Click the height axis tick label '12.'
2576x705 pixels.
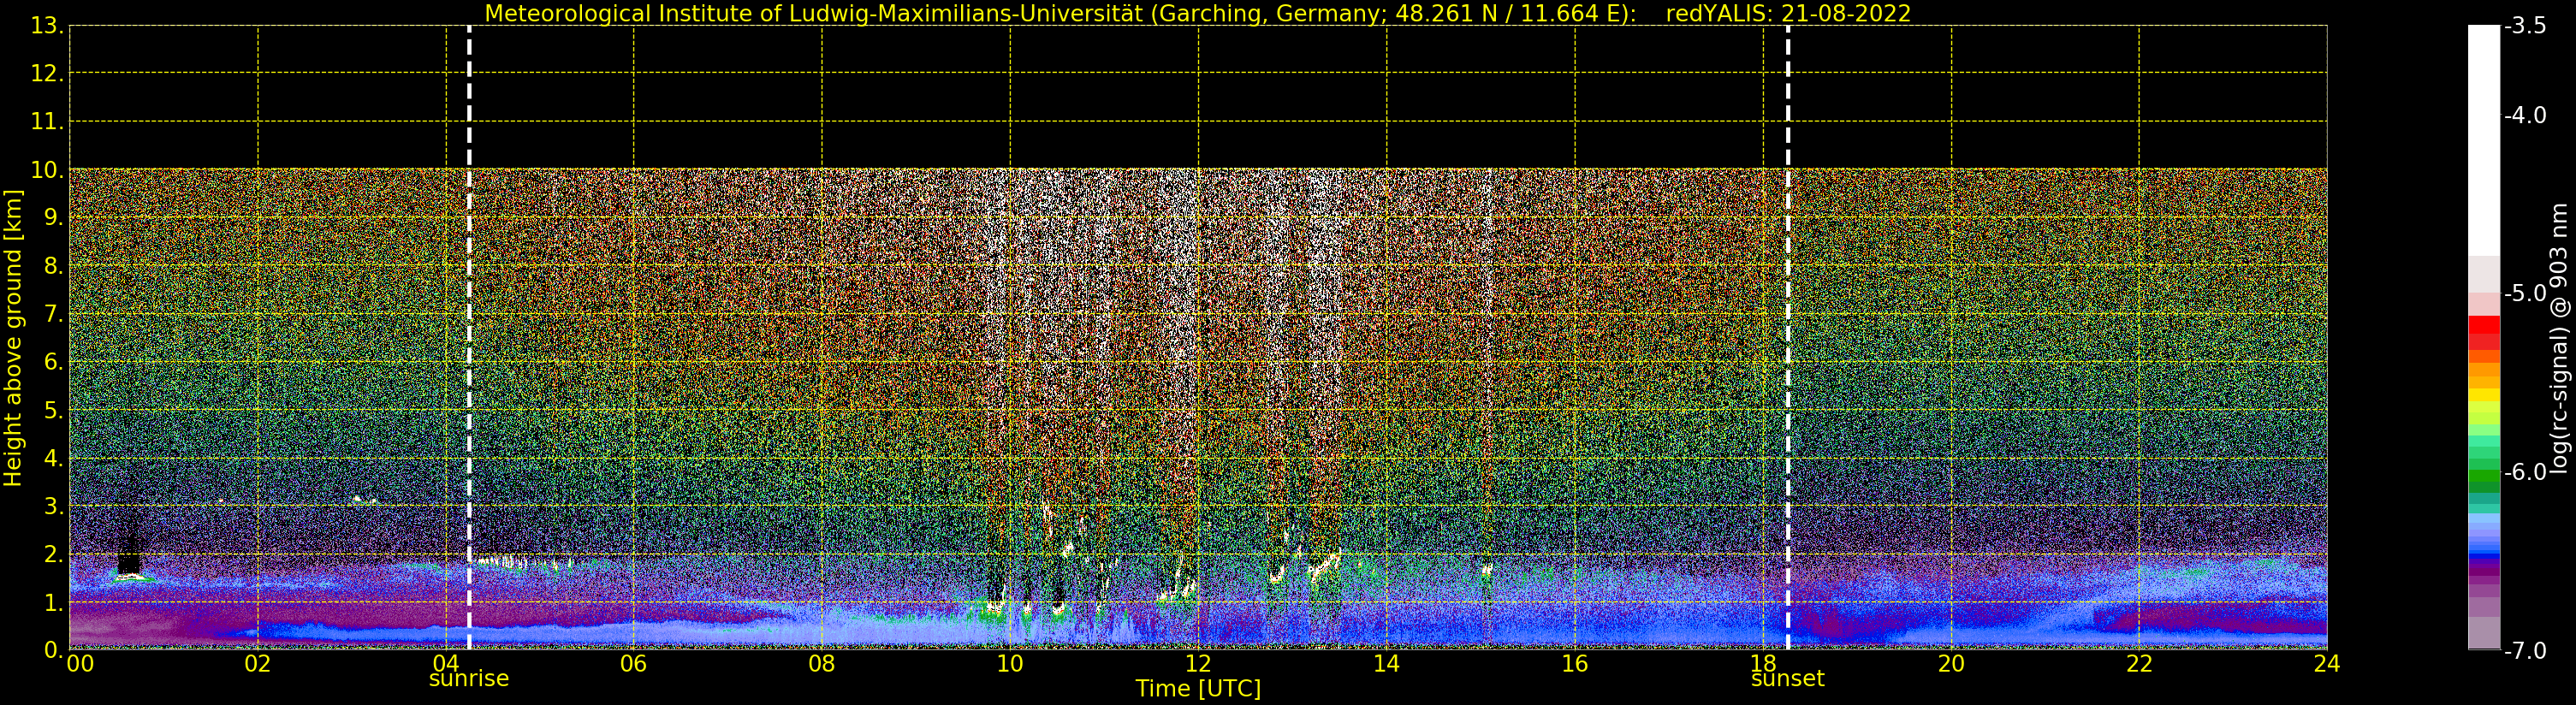47,74
